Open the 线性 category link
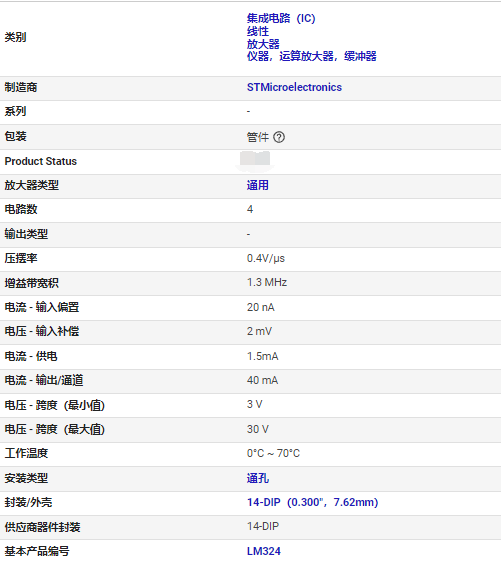Screen dimensions: 501x563 [258, 31]
